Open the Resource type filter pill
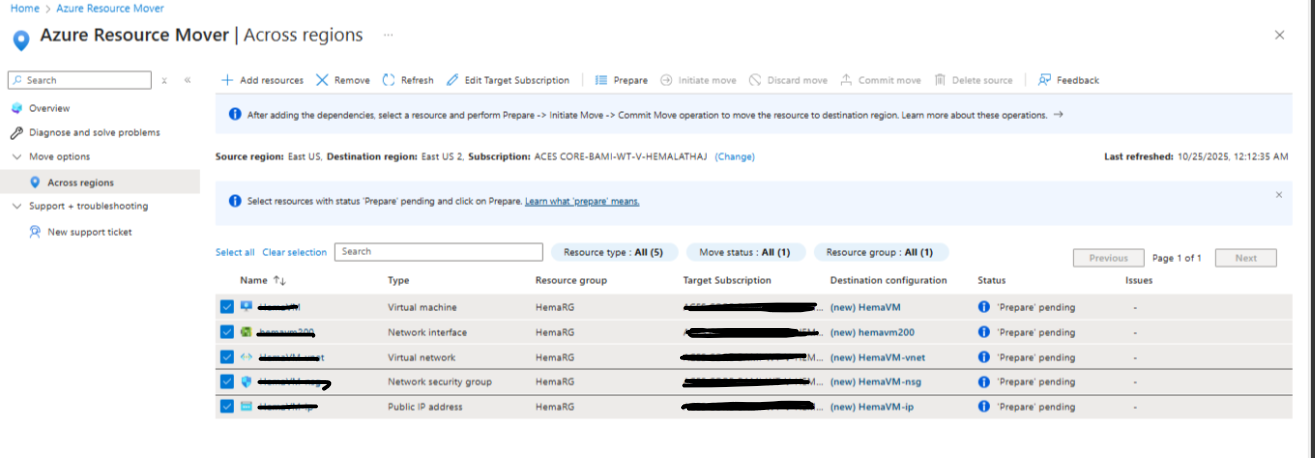Viewport: 1315px width, 458px height. (x=614, y=252)
